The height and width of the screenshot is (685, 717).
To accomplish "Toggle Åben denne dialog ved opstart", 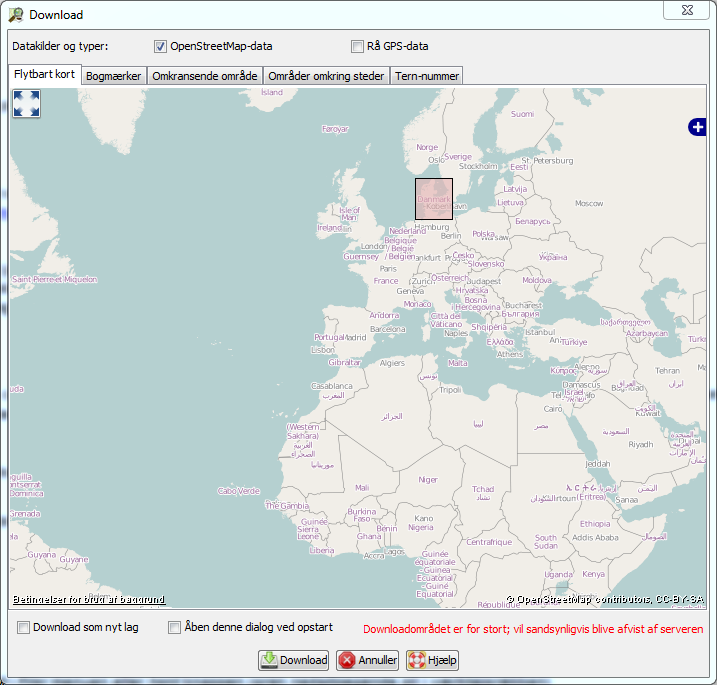I will (175, 628).
